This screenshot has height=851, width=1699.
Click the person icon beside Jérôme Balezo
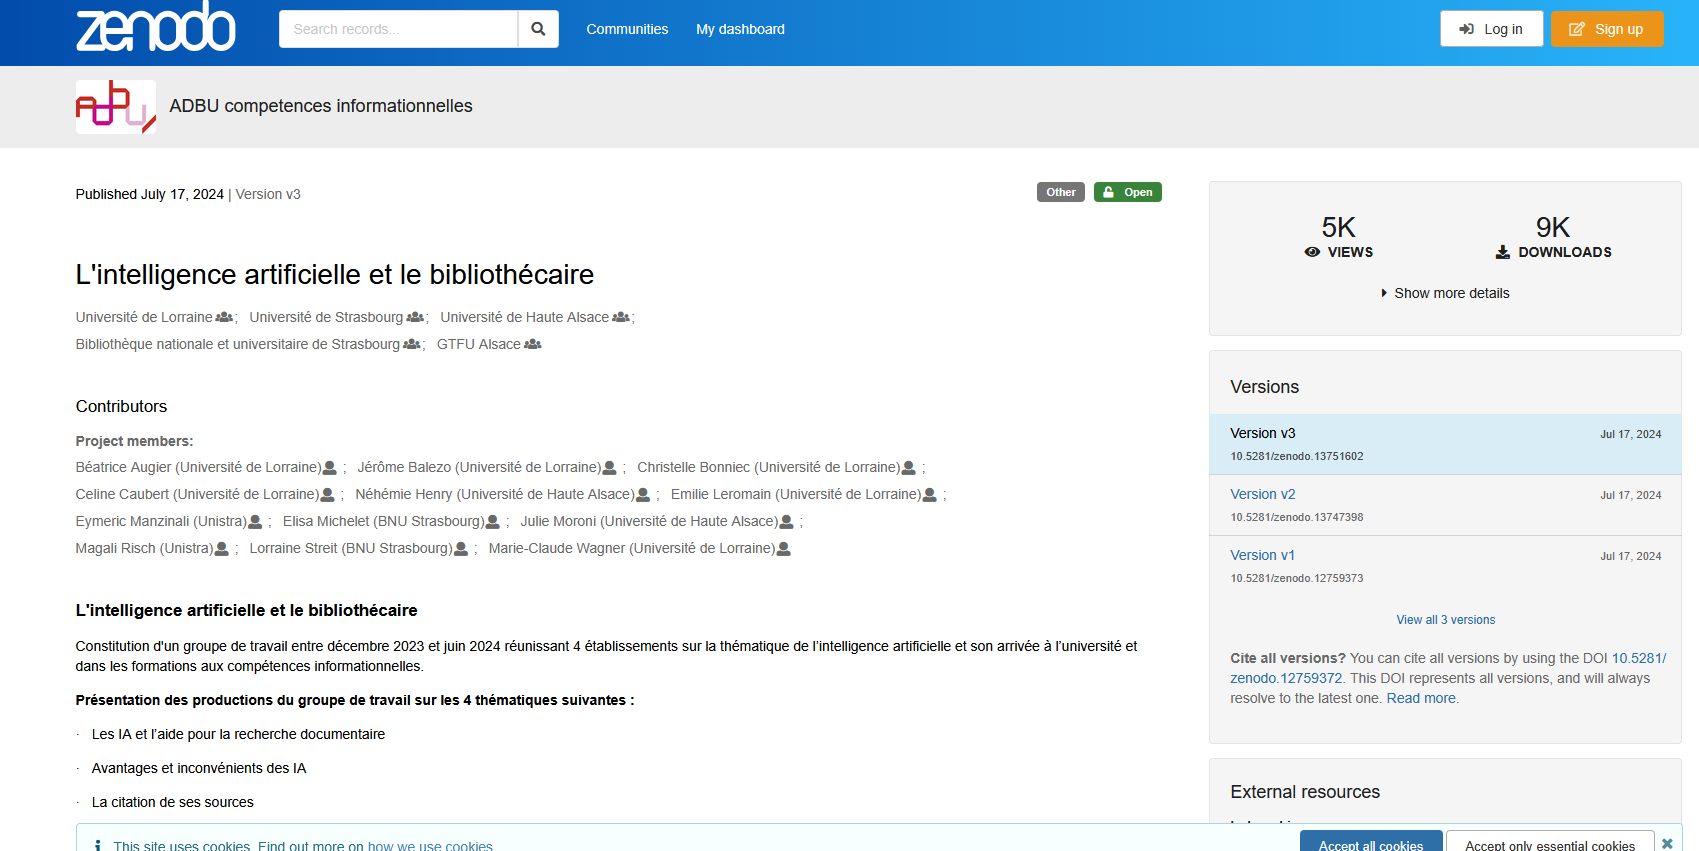click(610, 467)
